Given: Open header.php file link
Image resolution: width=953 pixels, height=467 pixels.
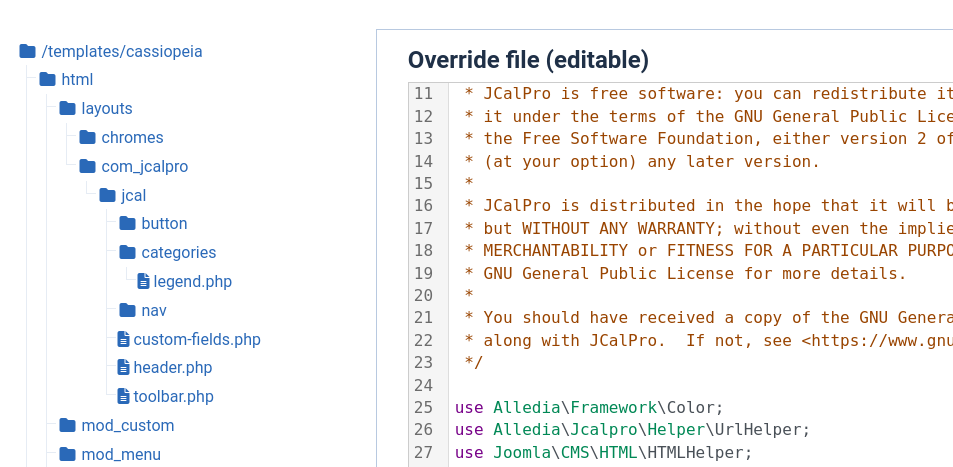Looking at the screenshot, I should coord(172,368).
